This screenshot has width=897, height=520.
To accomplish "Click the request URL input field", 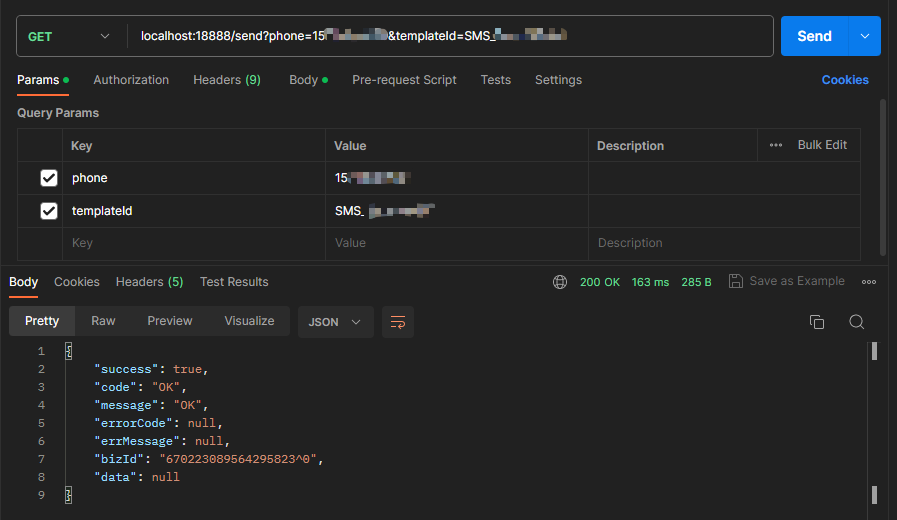I will point(449,36).
